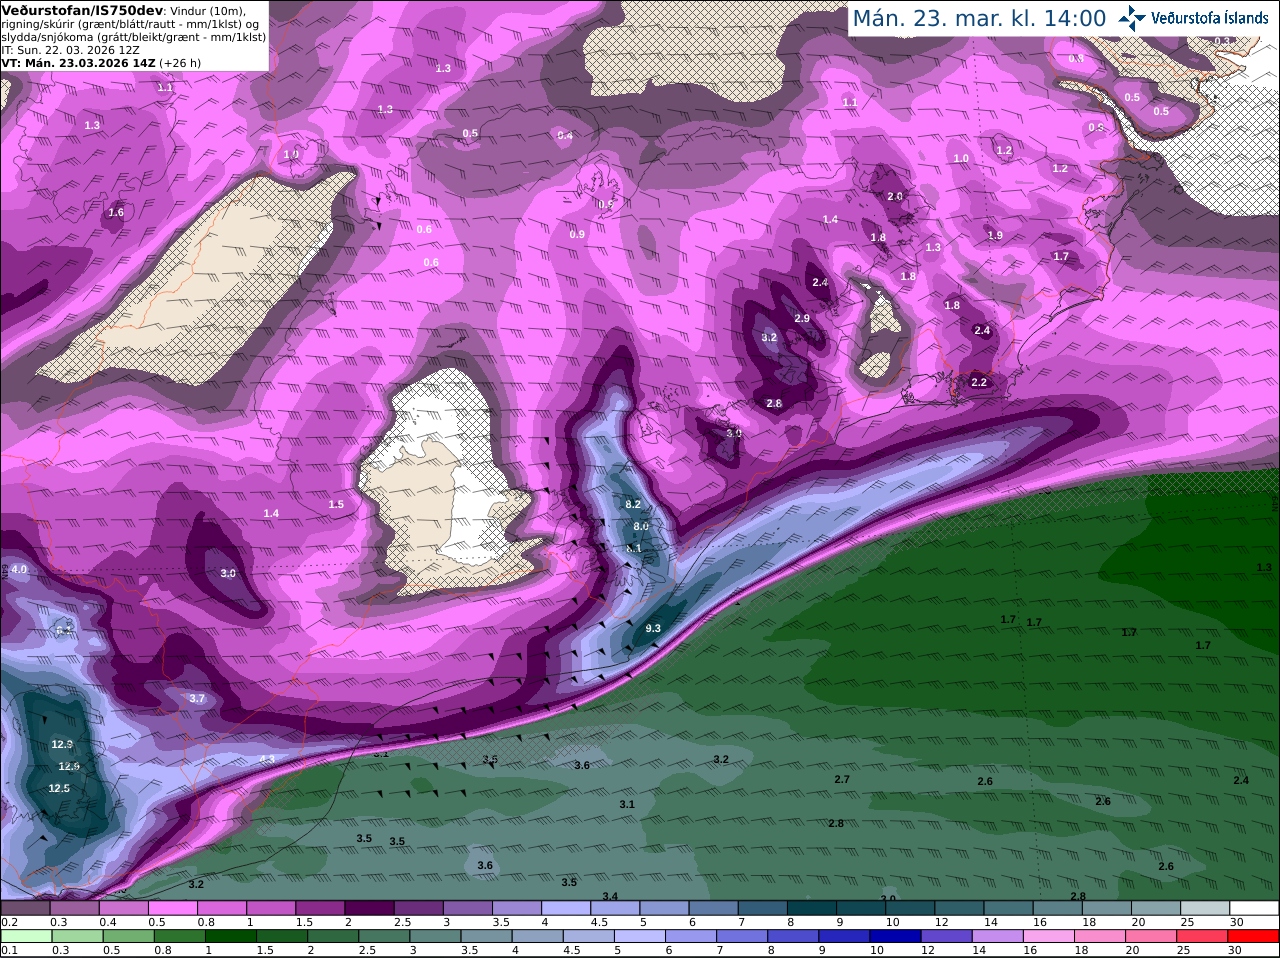Pick bright pink swatch between 0.5 and 0.8, top legend
Image resolution: width=1280 pixels, height=958 pixels.
click(x=174, y=908)
